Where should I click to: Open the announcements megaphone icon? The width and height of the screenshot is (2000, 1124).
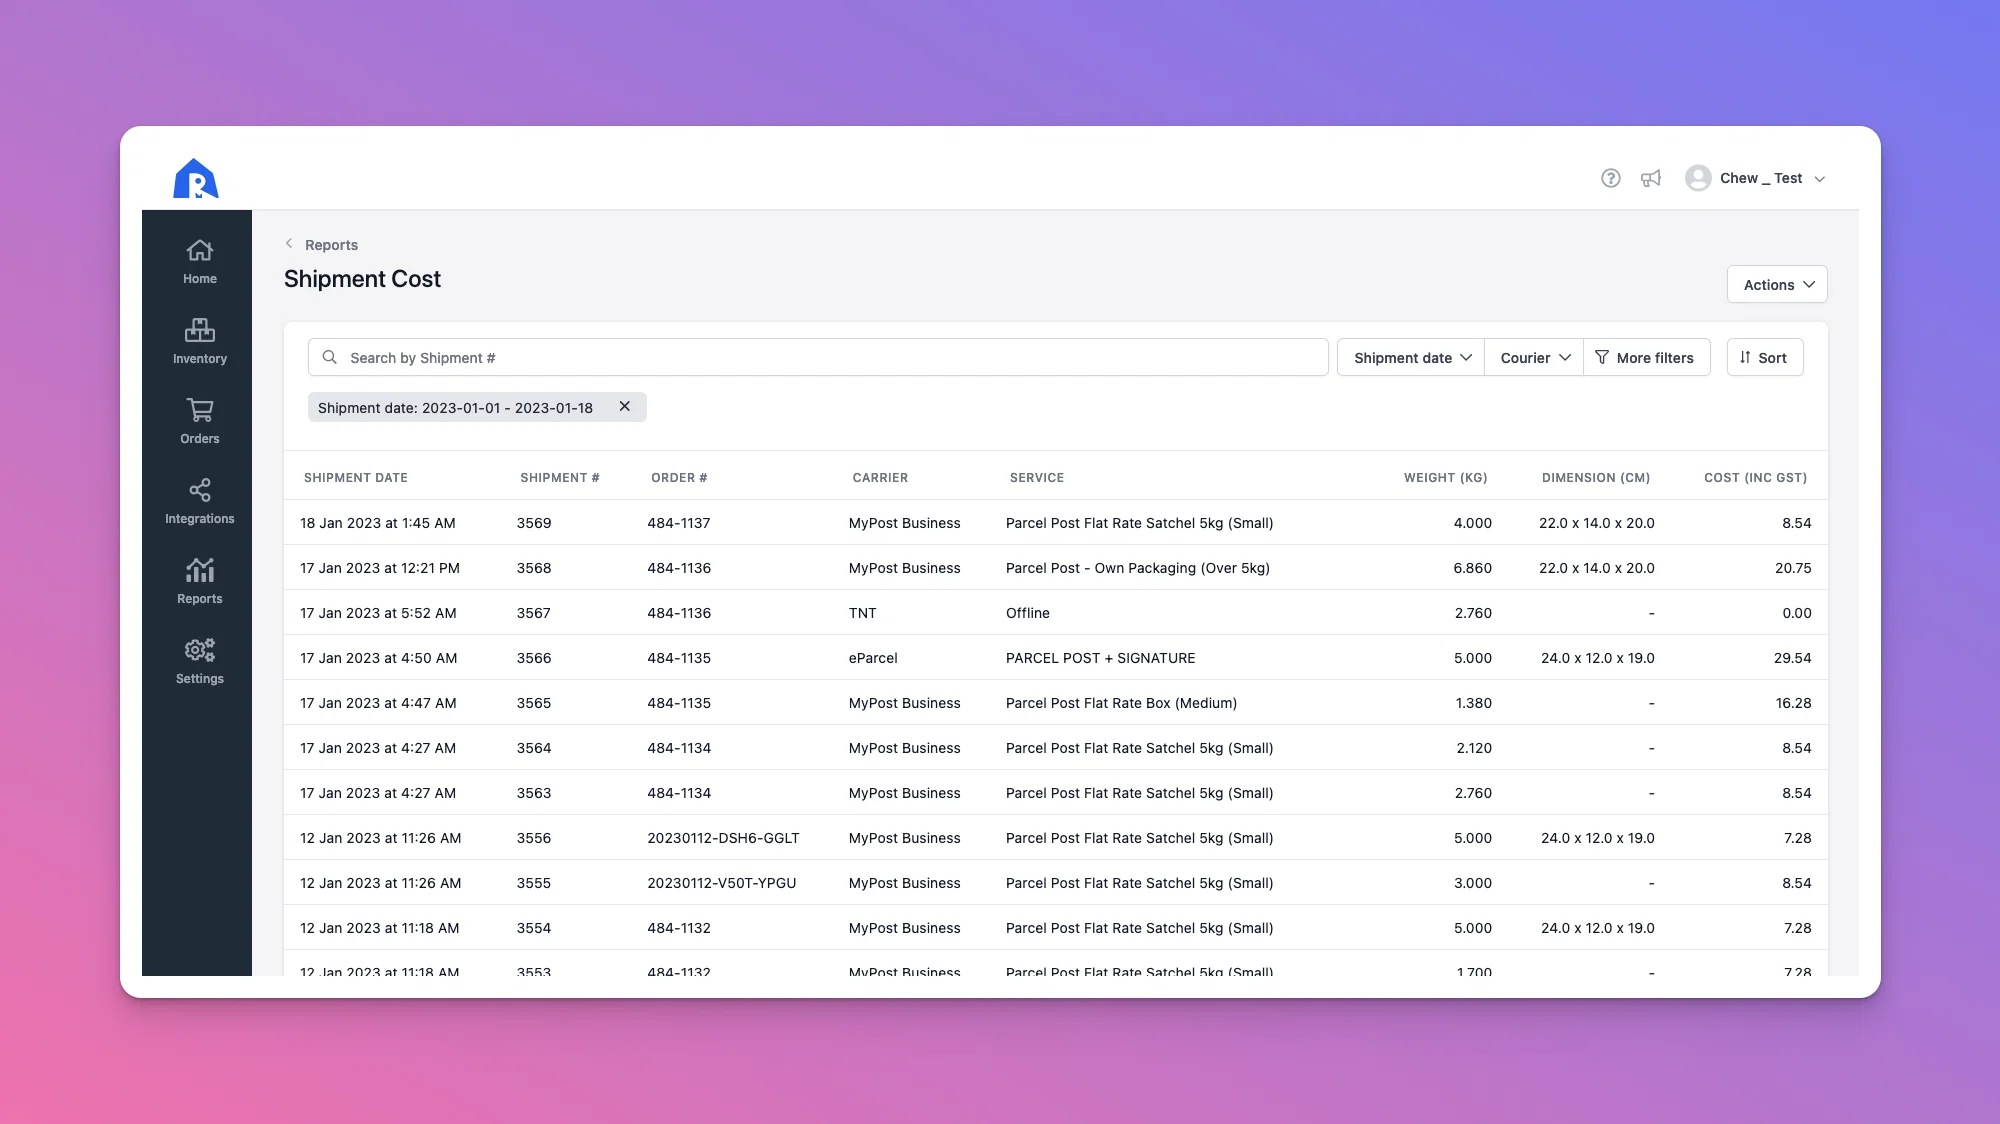pyautogui.click(x=1651, y=178)
